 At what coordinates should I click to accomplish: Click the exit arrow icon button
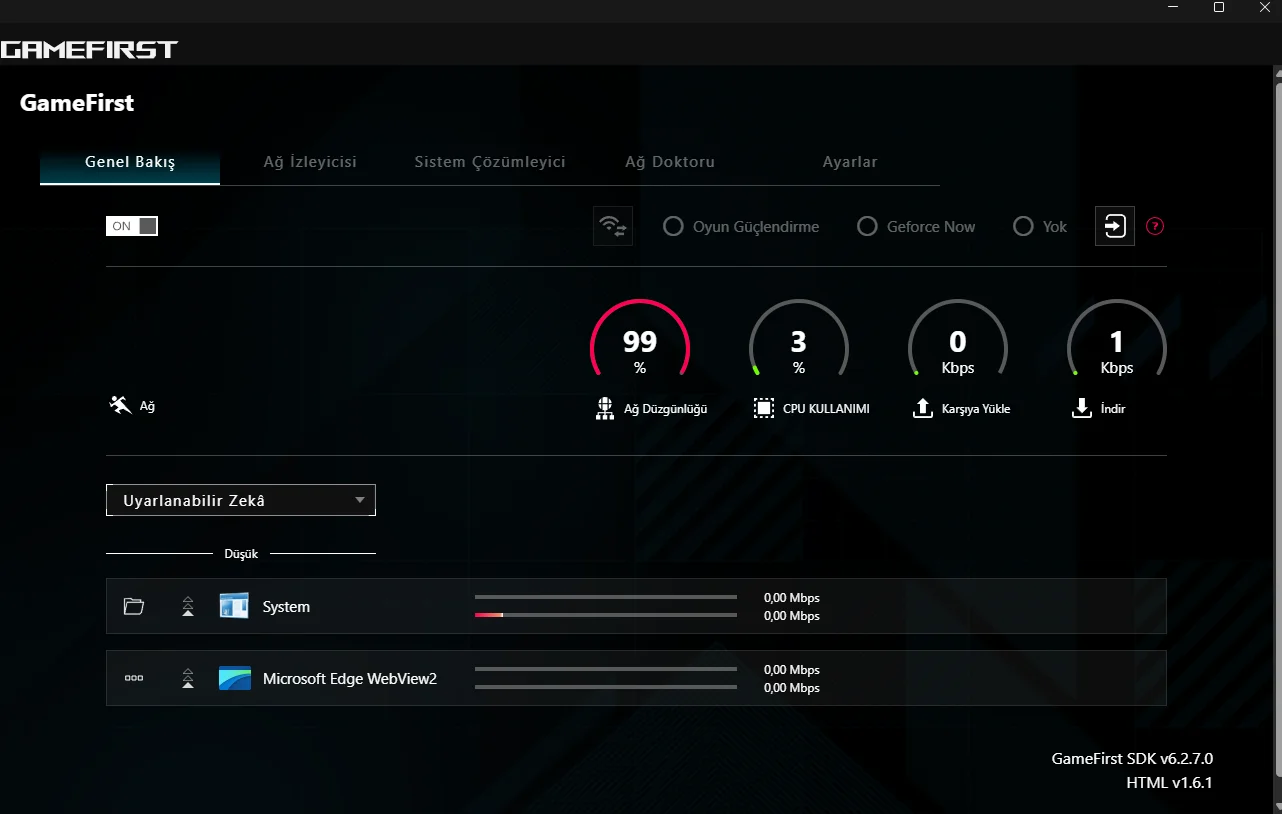[x=1115, y=226]
